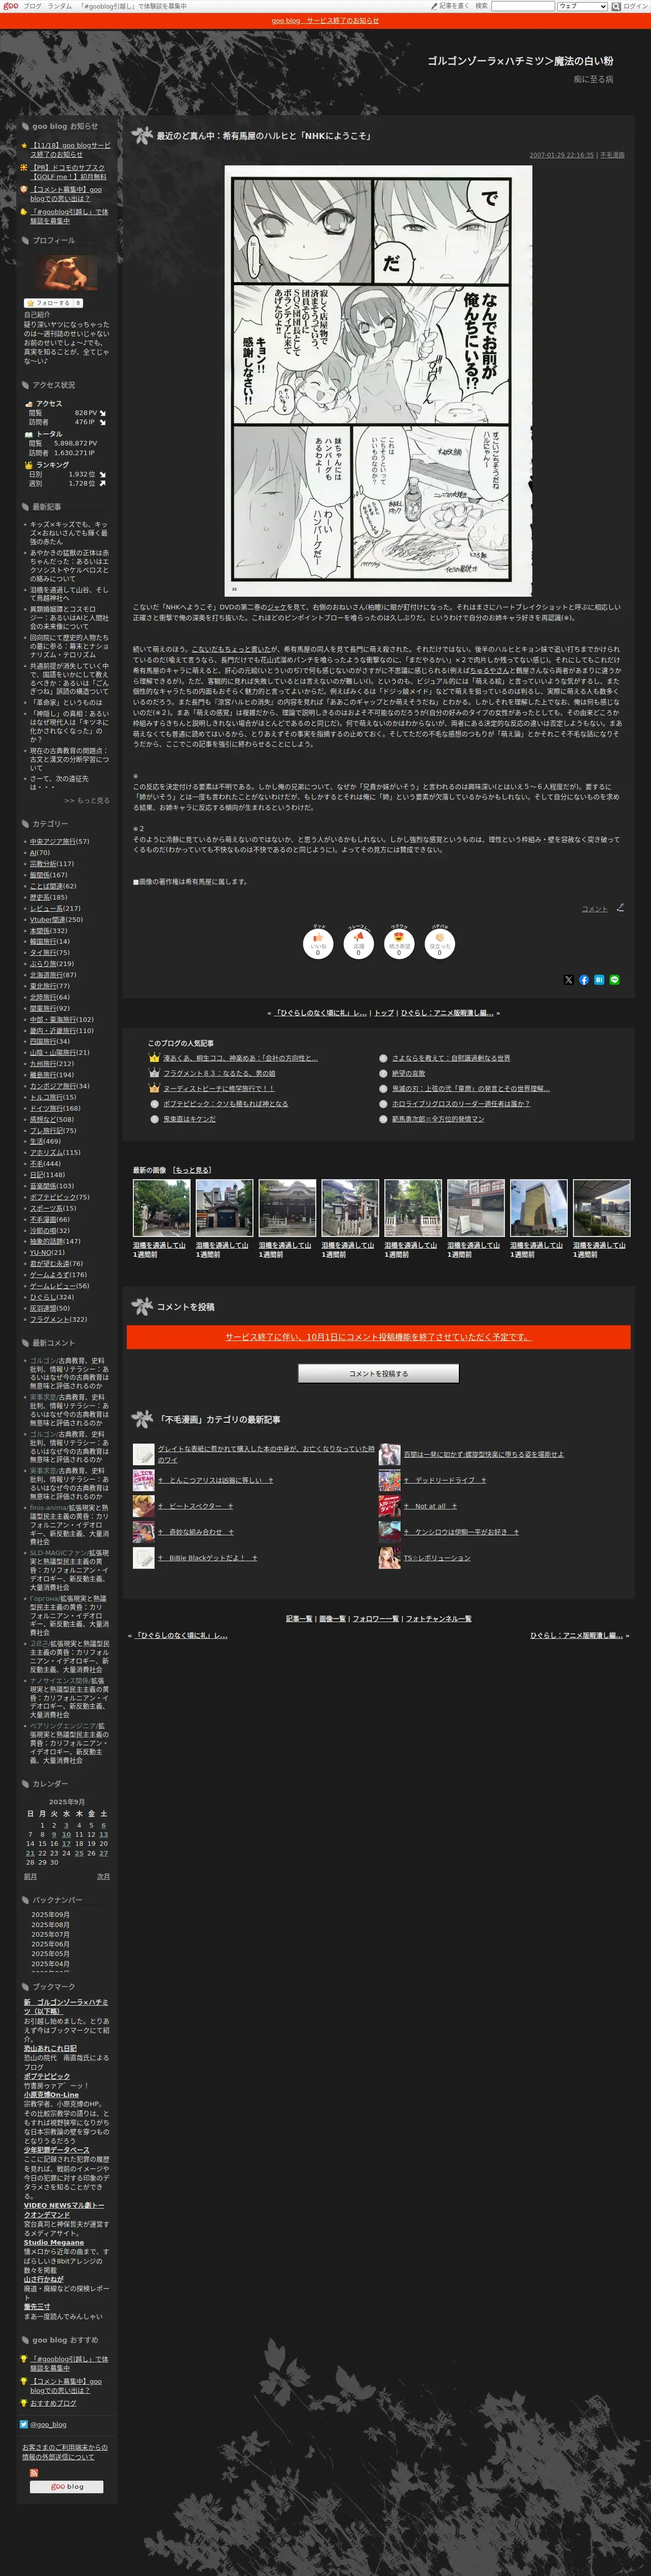651x2576 pixels.
Task: Click the Twitter bird icon in sidebar
Action: coord(24,2424)
